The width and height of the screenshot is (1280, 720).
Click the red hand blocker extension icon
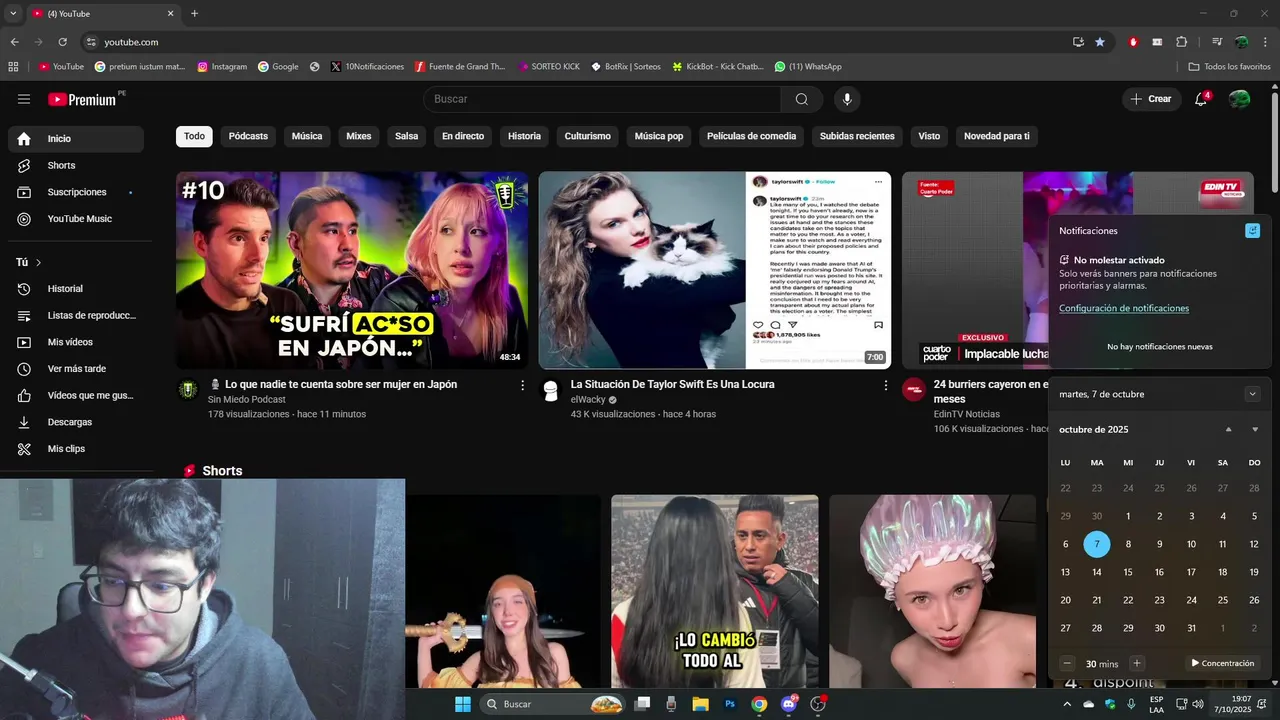coord(1133,42)
